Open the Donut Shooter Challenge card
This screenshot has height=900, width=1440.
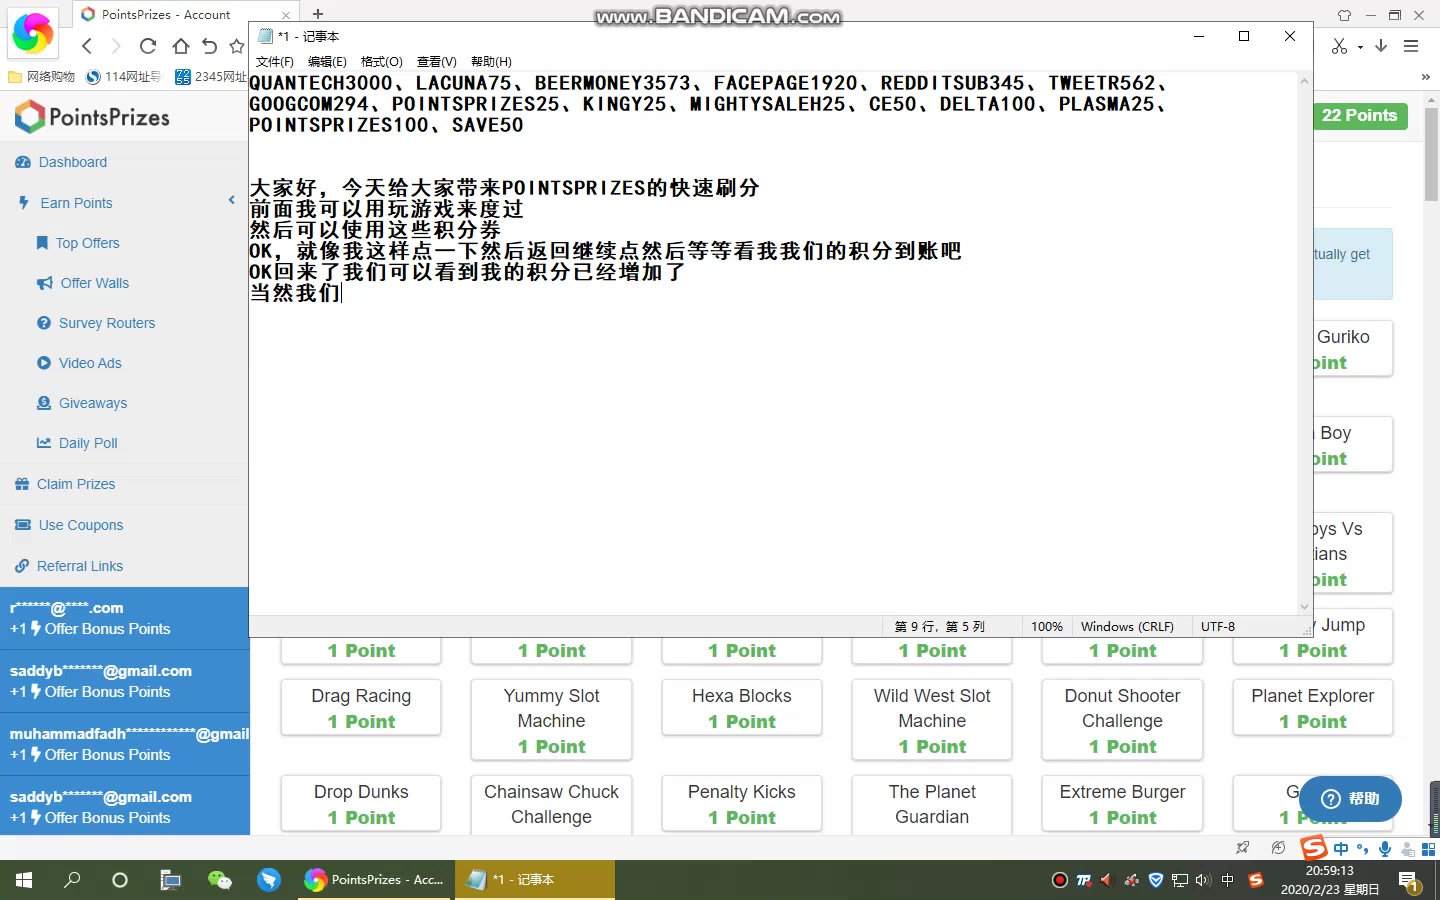pyautogui.click(x=1122, y=720)
